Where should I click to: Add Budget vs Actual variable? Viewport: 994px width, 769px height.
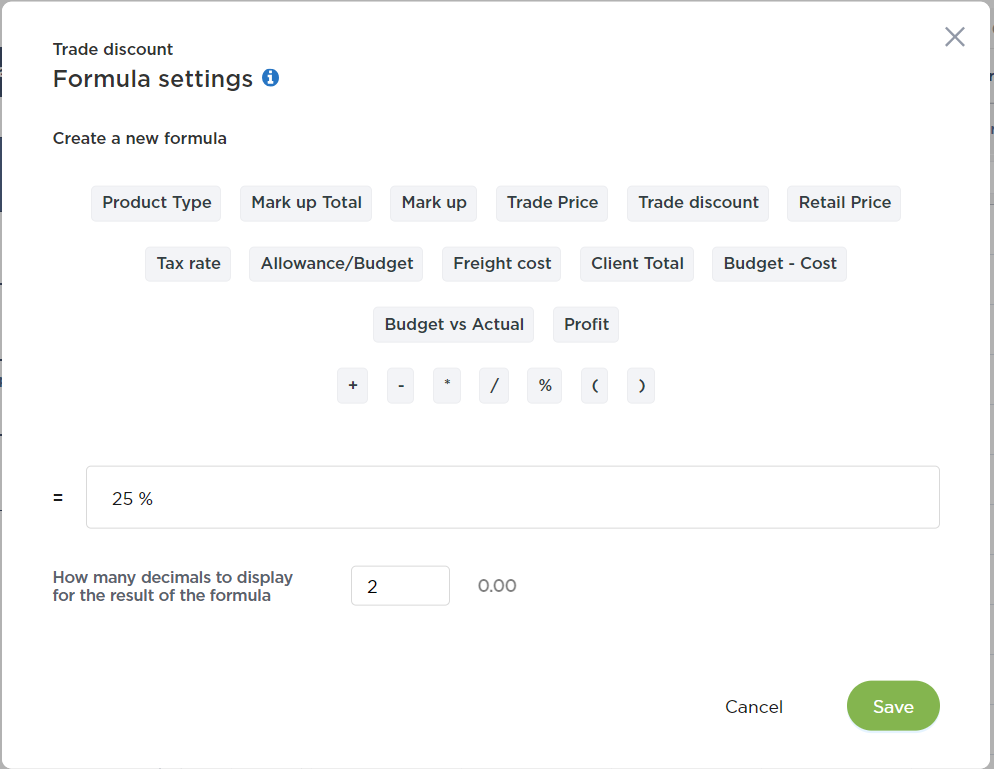pos(454,325)
